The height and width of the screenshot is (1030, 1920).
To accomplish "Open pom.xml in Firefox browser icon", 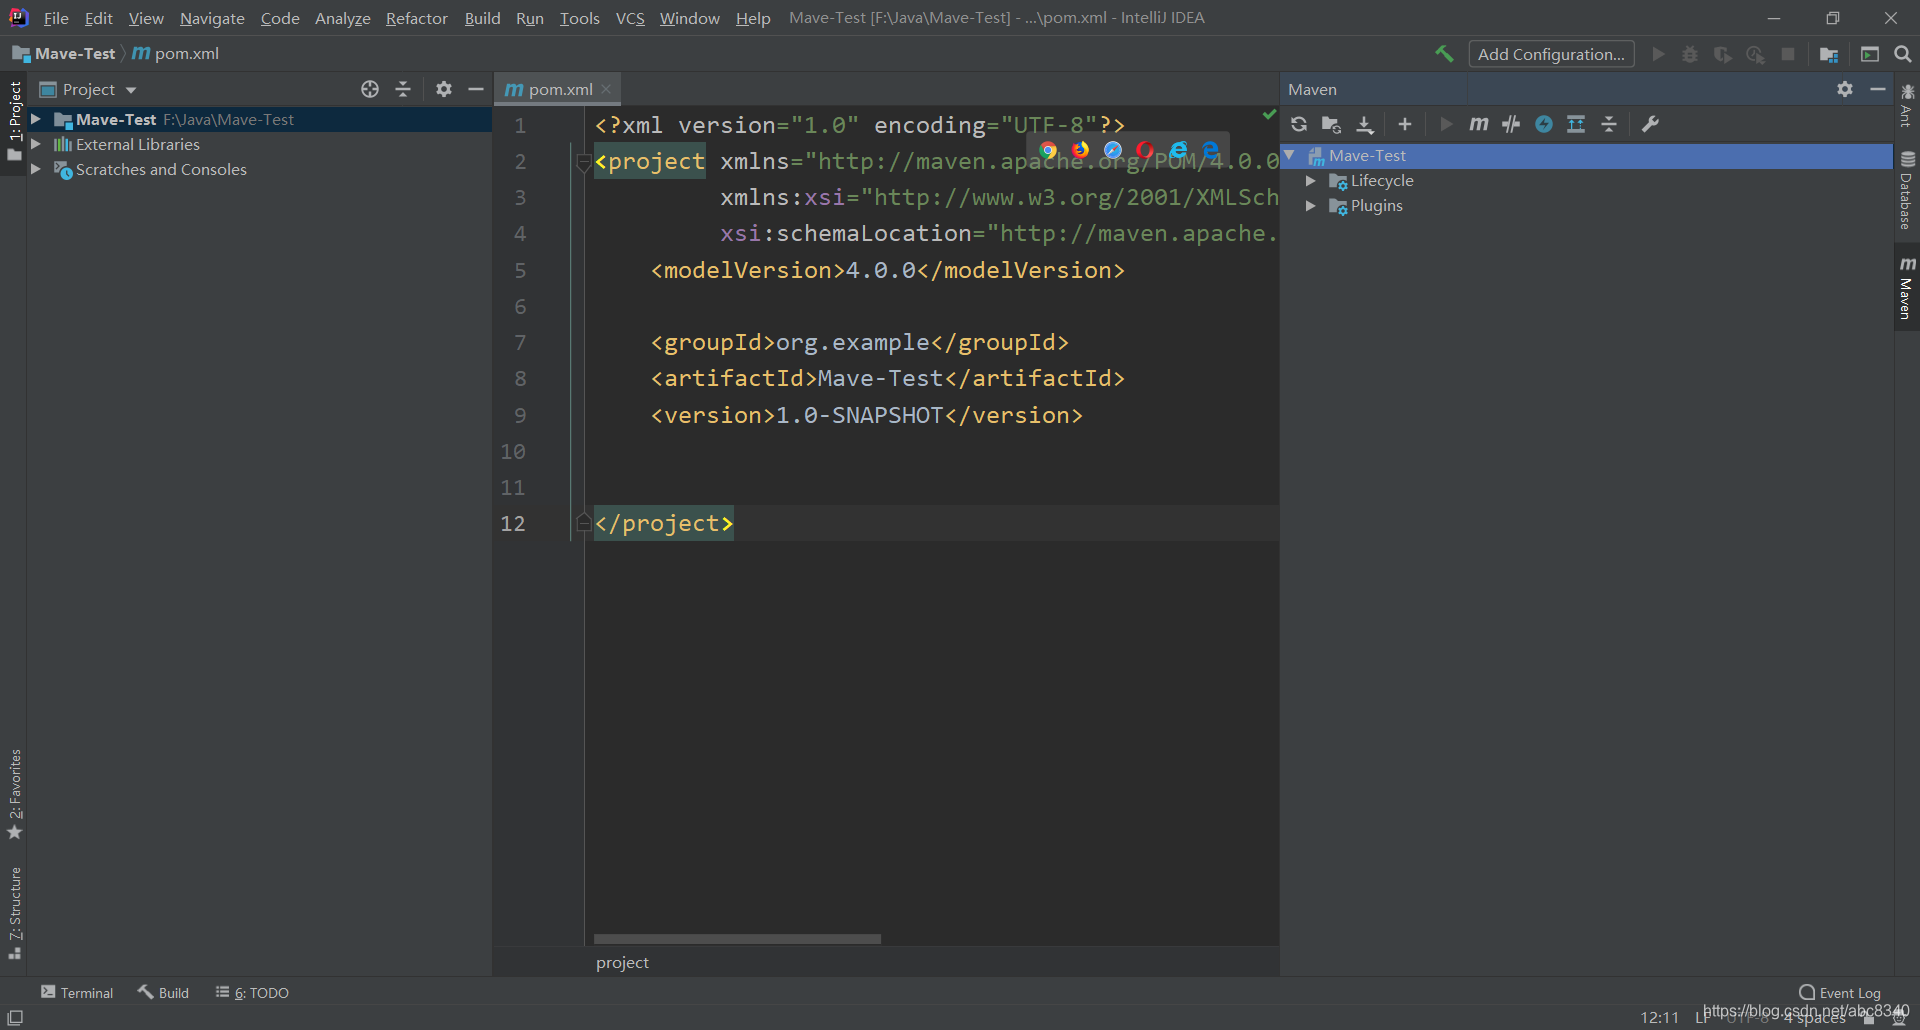I will click(x=1080, y=150).
